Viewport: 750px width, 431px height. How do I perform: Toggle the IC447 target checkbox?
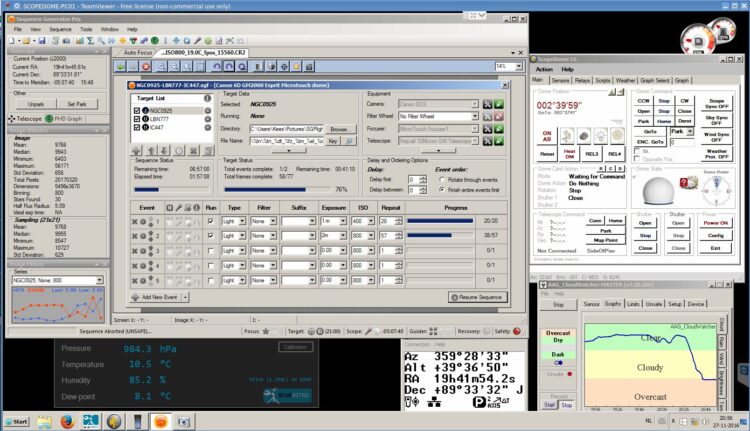click(137, 128)
